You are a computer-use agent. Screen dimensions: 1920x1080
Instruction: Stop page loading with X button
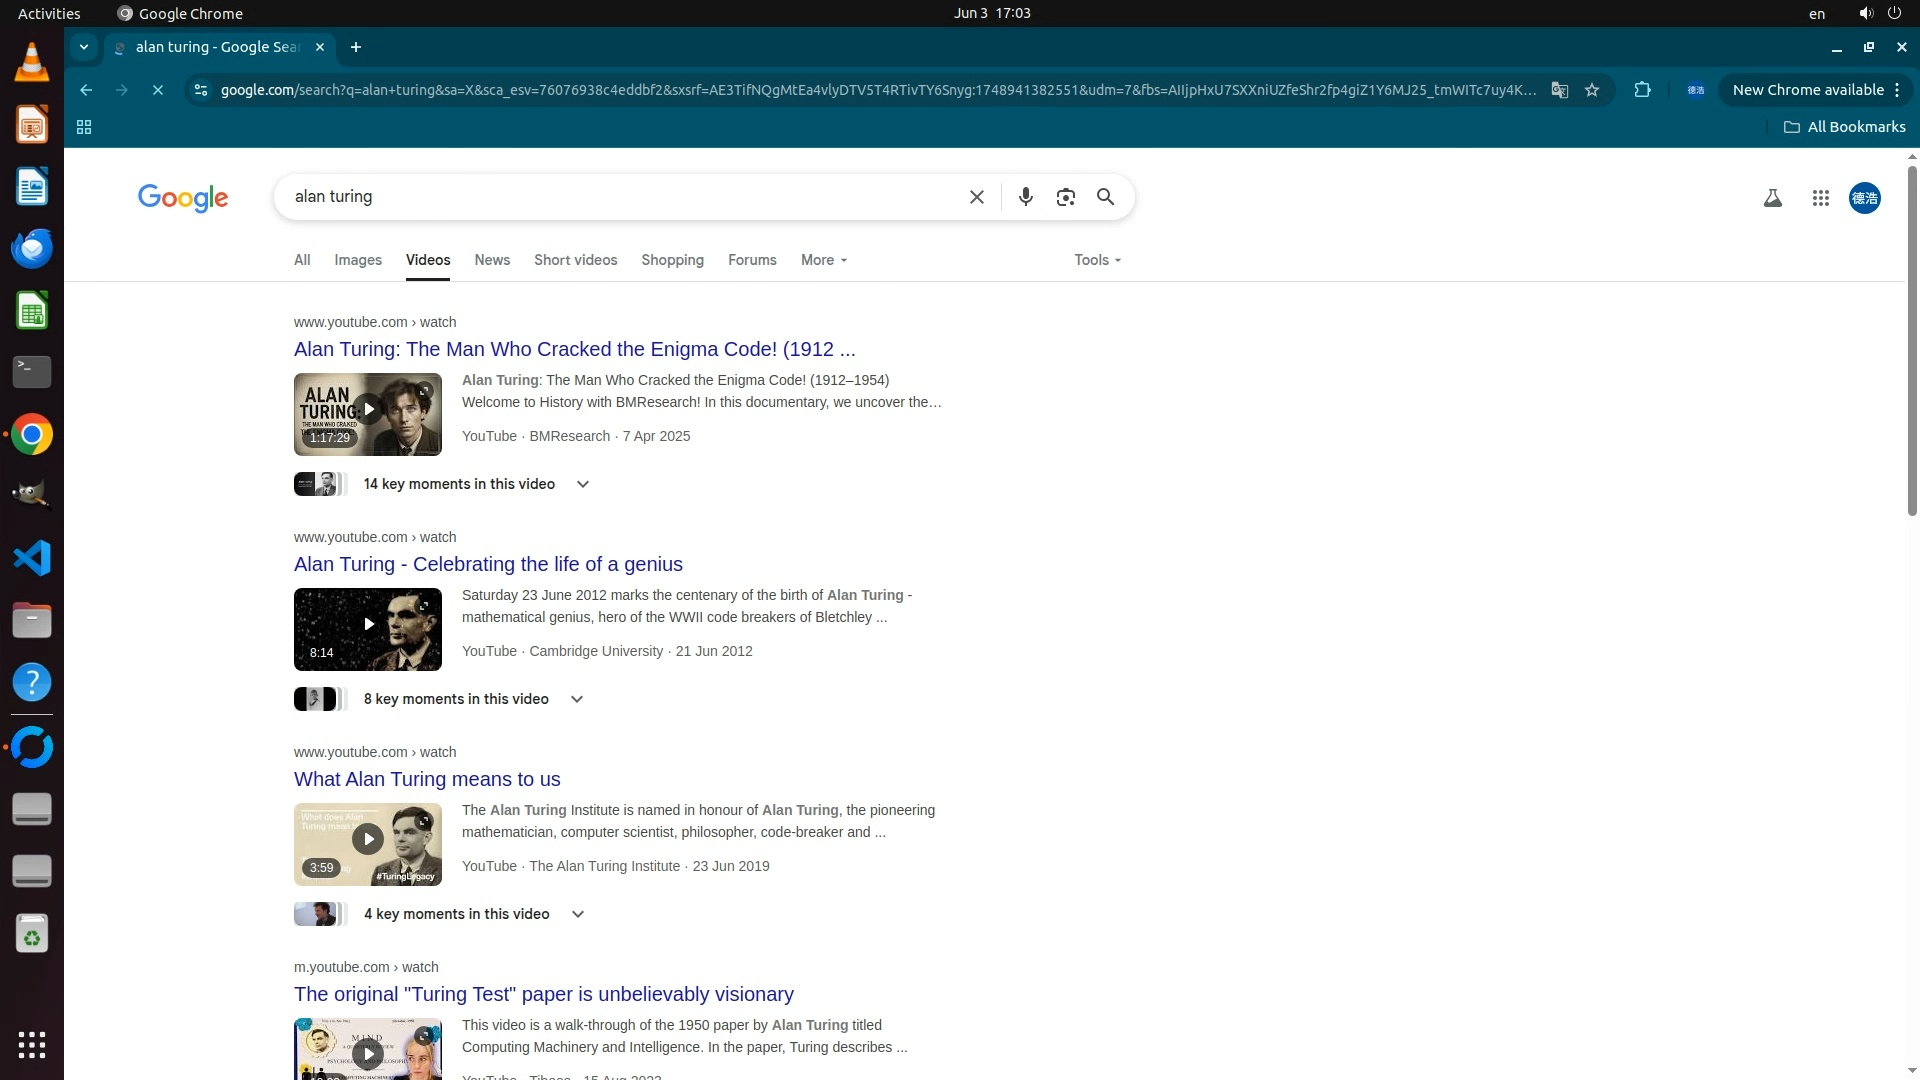click(x=157, y=90)
